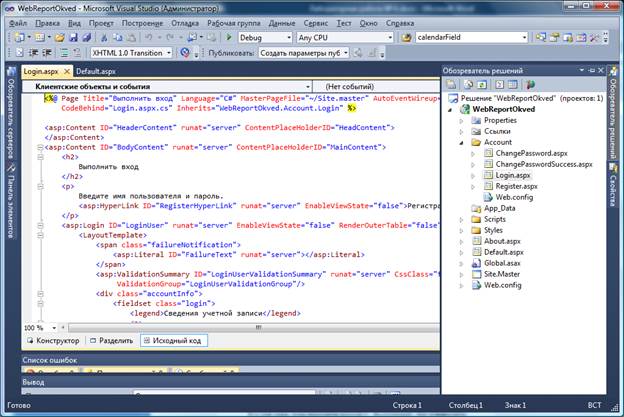The image size is (624, 417).
Task: Select the Исходный код source view
Action: 174,341
